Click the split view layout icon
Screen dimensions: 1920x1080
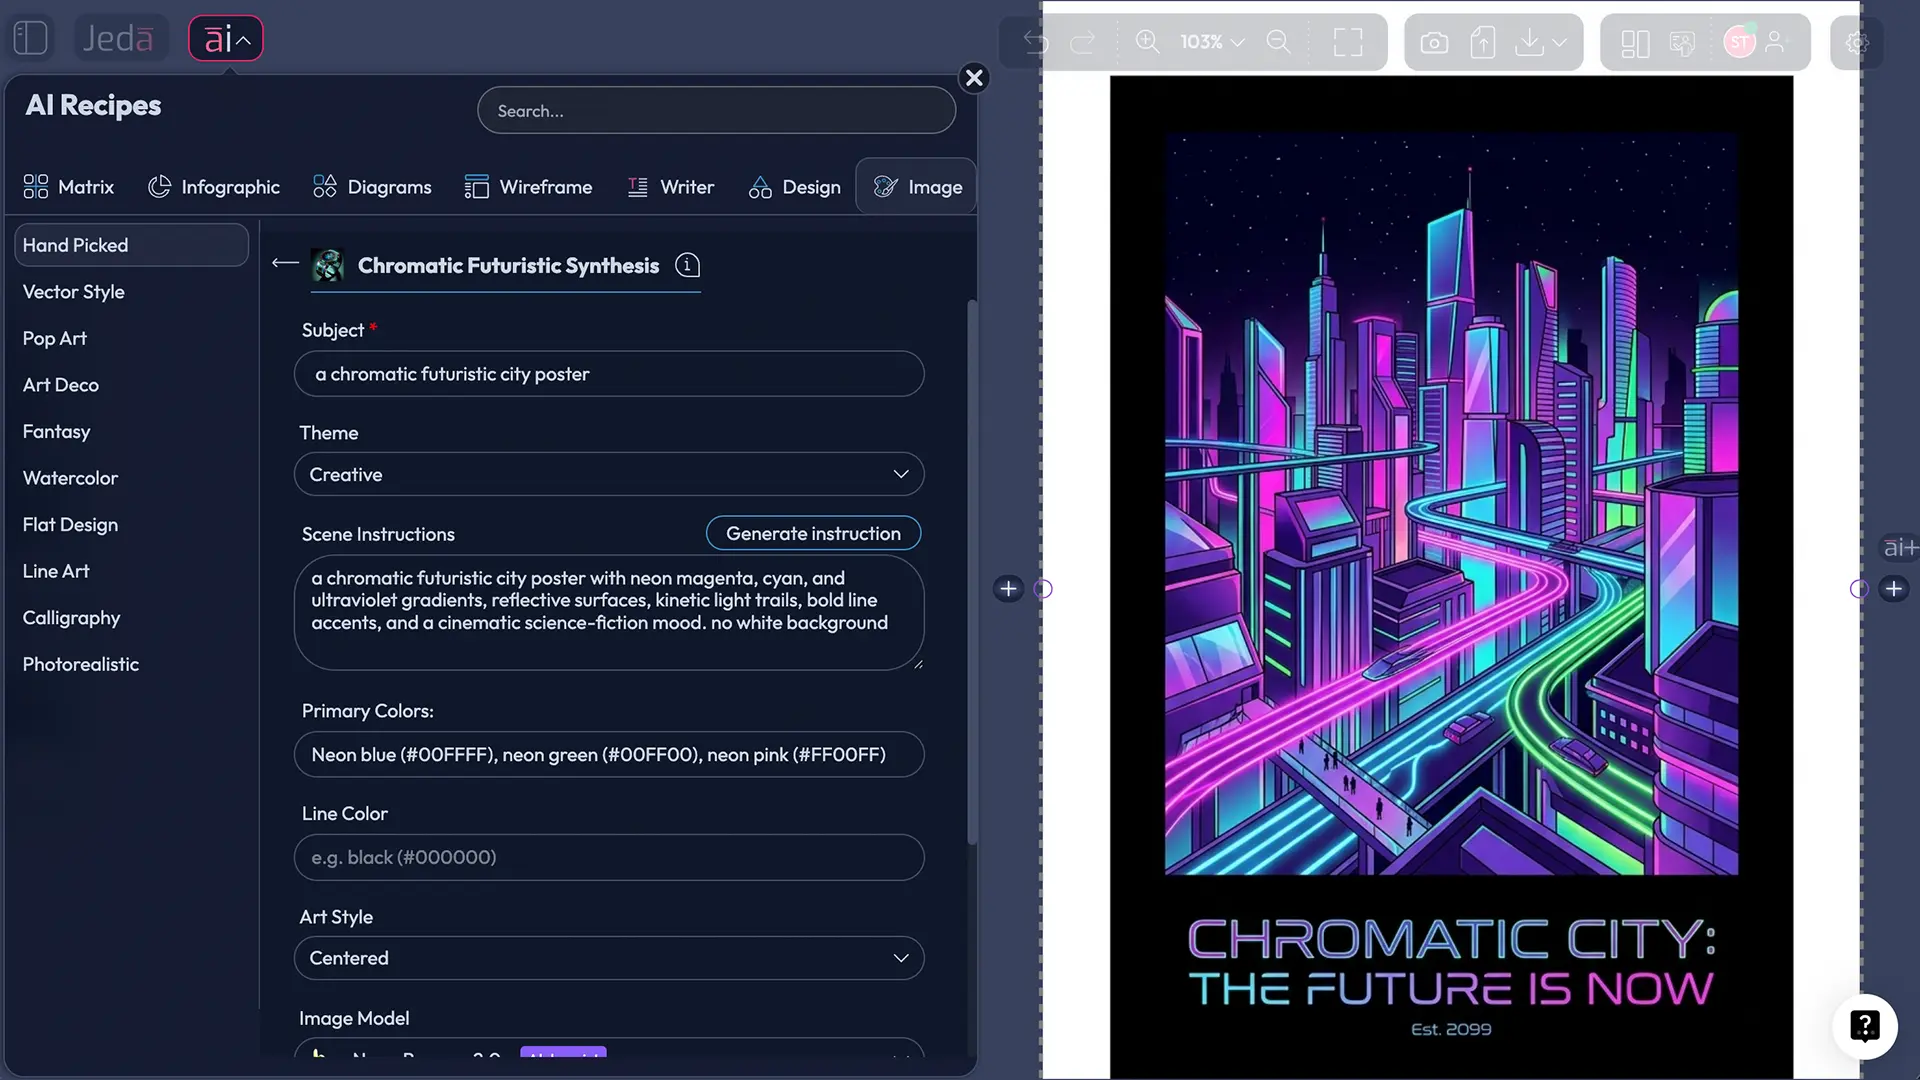coord(1635,43)
